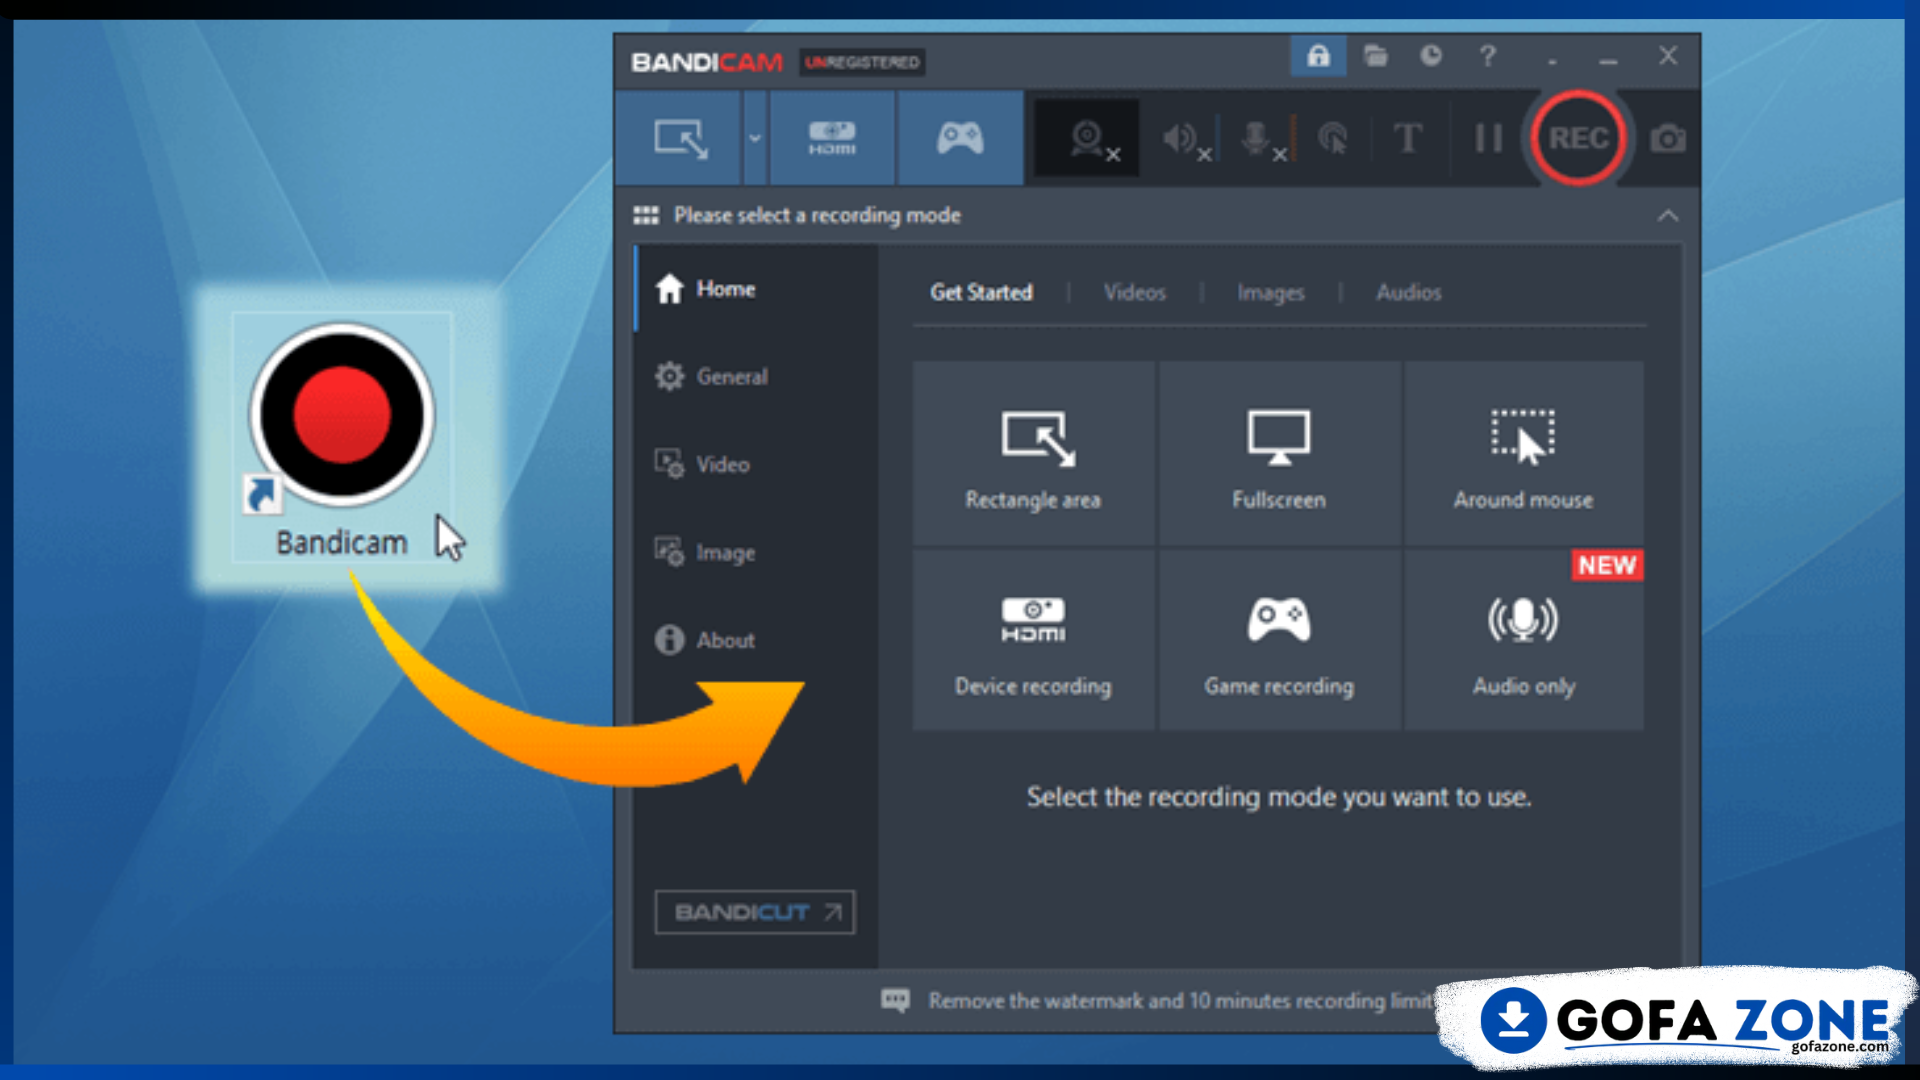Start recording with the REC button
Screen dimensions: 1920x1080
1578,138
